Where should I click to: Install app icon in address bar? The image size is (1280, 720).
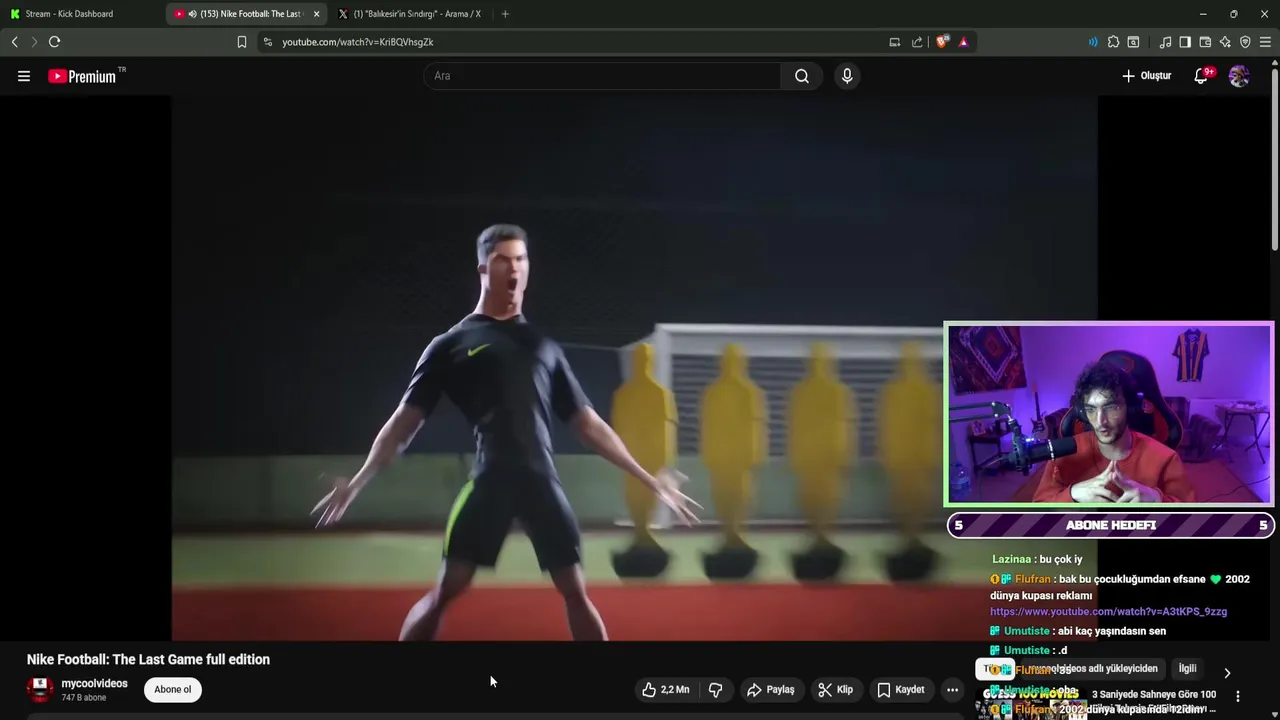point(895,42)
